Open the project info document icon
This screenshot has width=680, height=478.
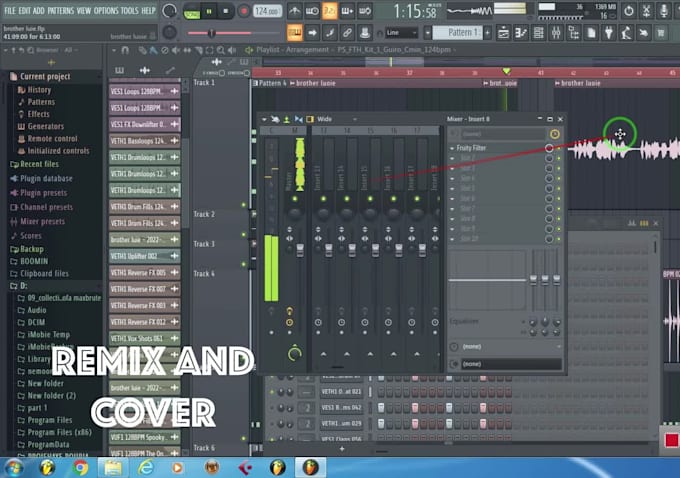592,33
